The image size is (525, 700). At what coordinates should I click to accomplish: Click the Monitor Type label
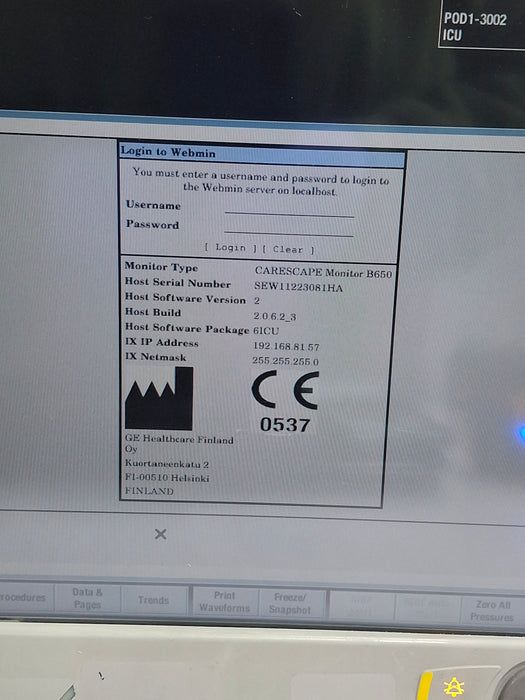pos(161,267)
